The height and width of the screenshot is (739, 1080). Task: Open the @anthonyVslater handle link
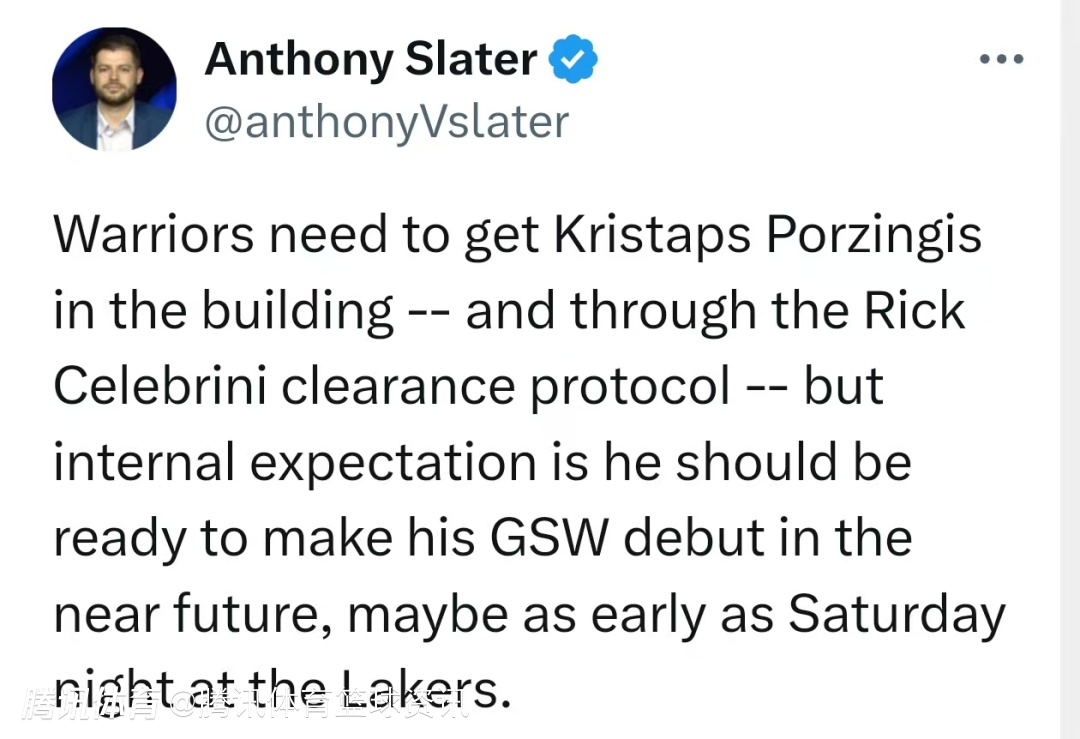[386, 122]
